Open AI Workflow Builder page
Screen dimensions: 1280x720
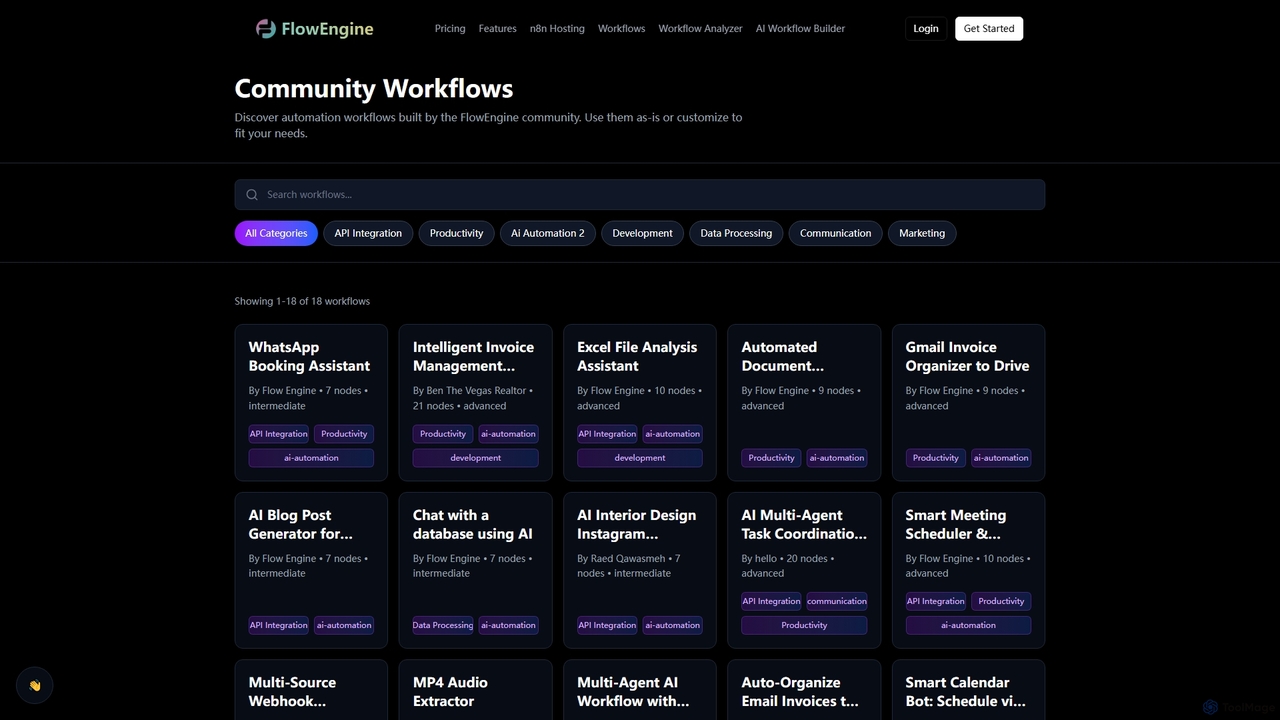800,28
